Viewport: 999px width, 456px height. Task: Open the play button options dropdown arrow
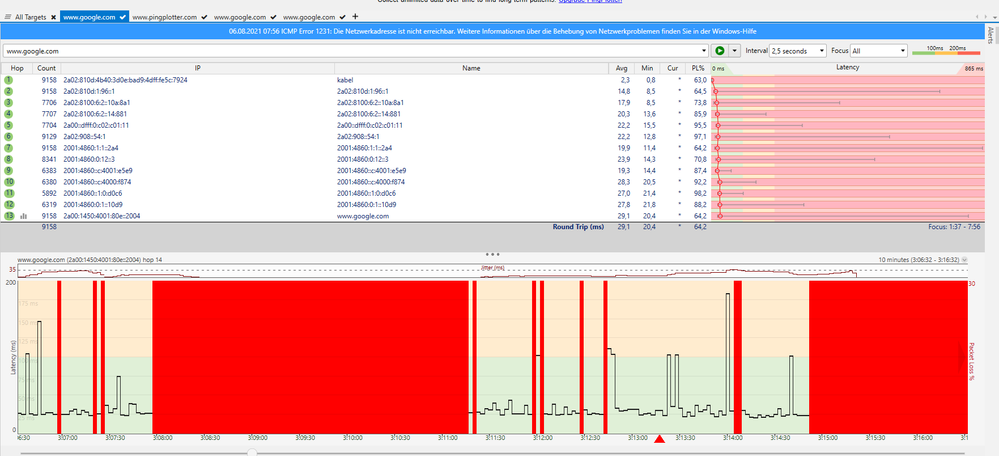(x=735, y=50)
